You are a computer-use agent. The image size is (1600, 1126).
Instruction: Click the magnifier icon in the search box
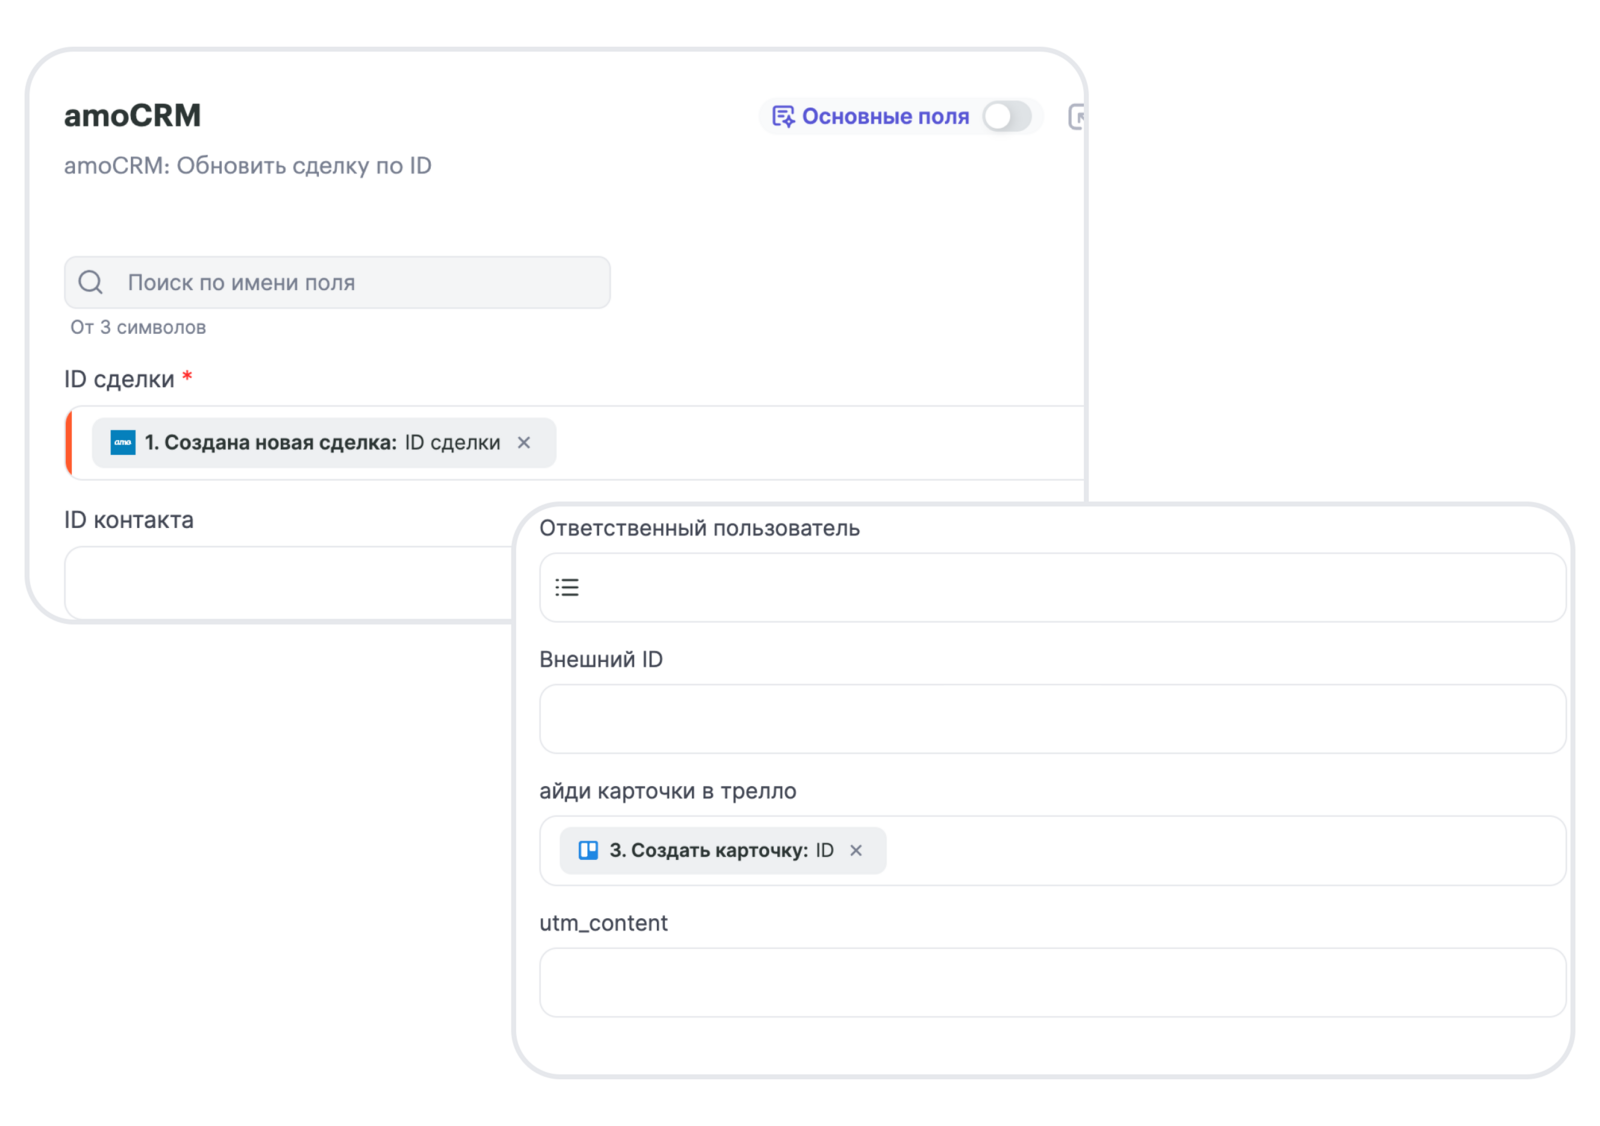pyautogui.click(x=91, y=283)
